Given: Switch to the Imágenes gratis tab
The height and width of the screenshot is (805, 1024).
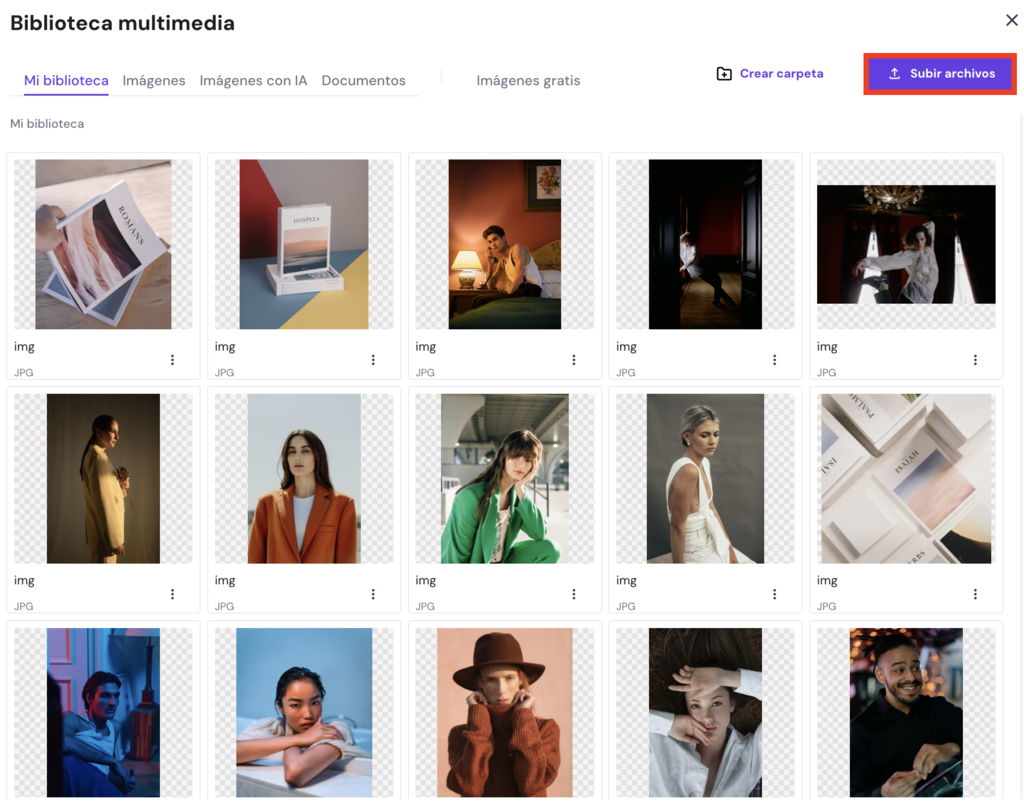Looking at the screenshot, I should [528, 80].
